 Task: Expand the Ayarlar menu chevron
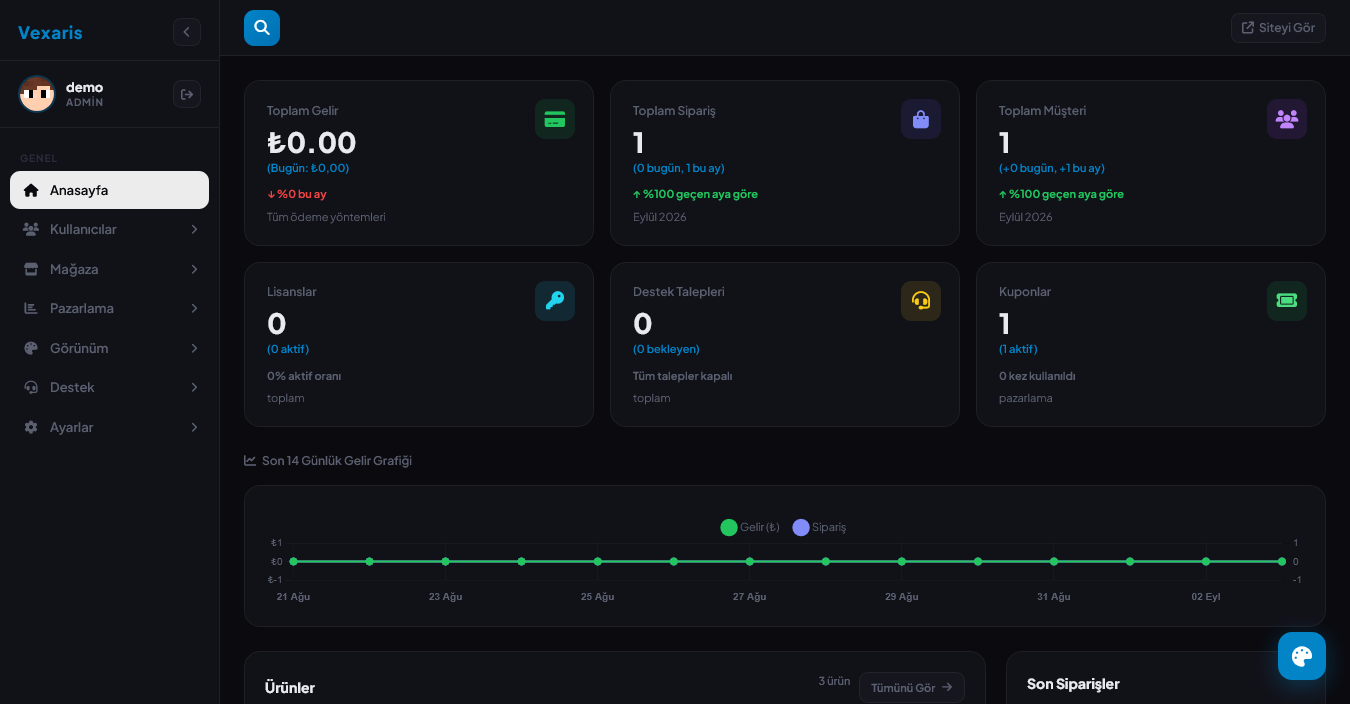click(194, 427)
